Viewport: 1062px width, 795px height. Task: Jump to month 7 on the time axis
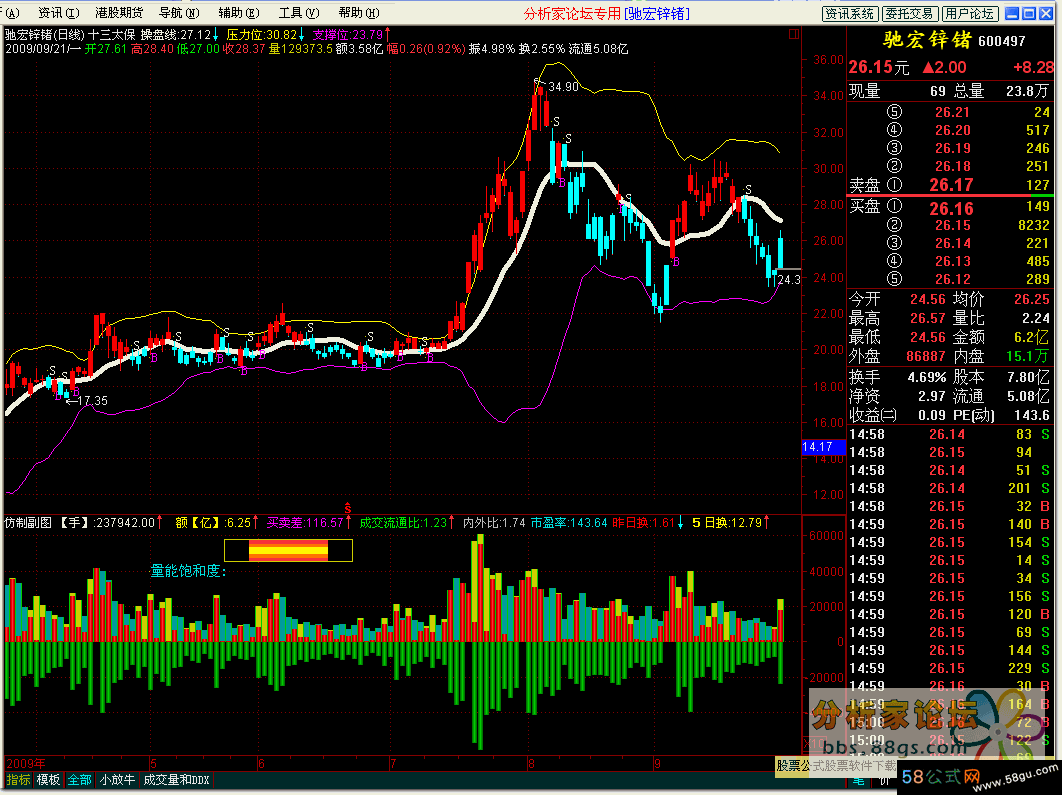393,764
